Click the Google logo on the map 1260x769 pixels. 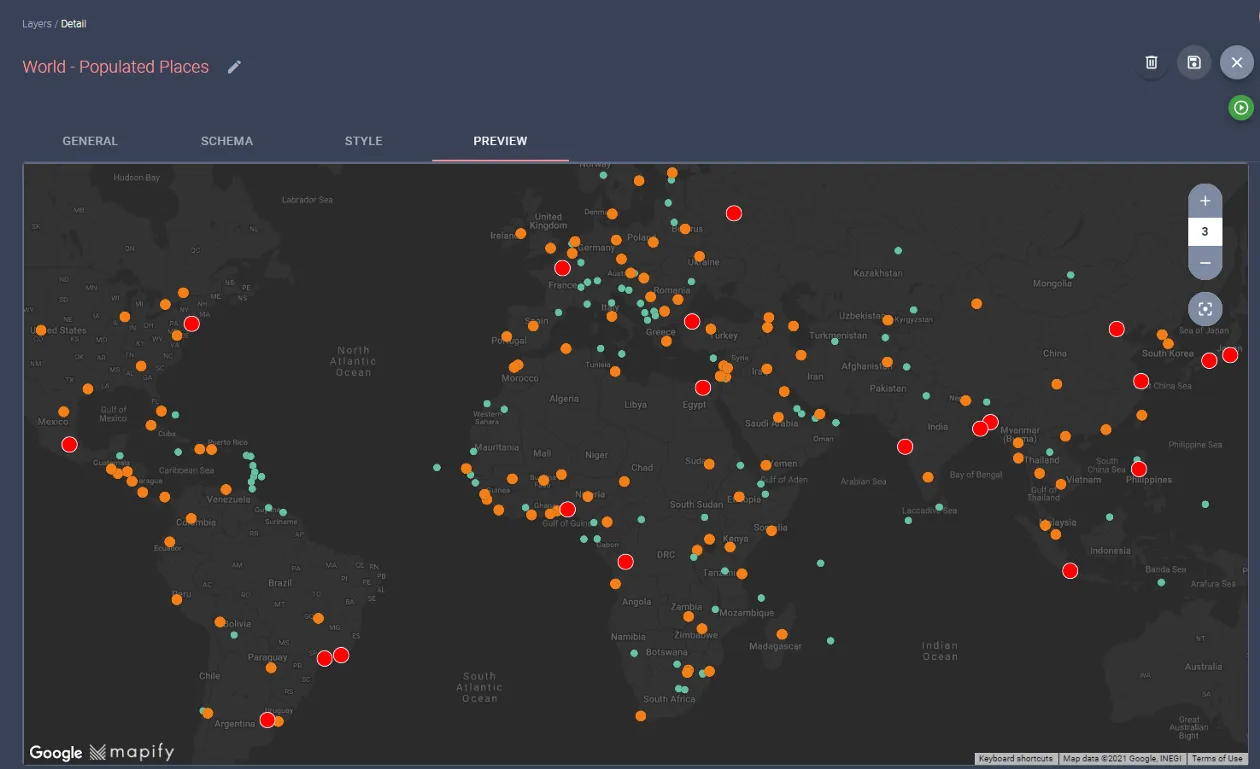click(x=56, y=752)
